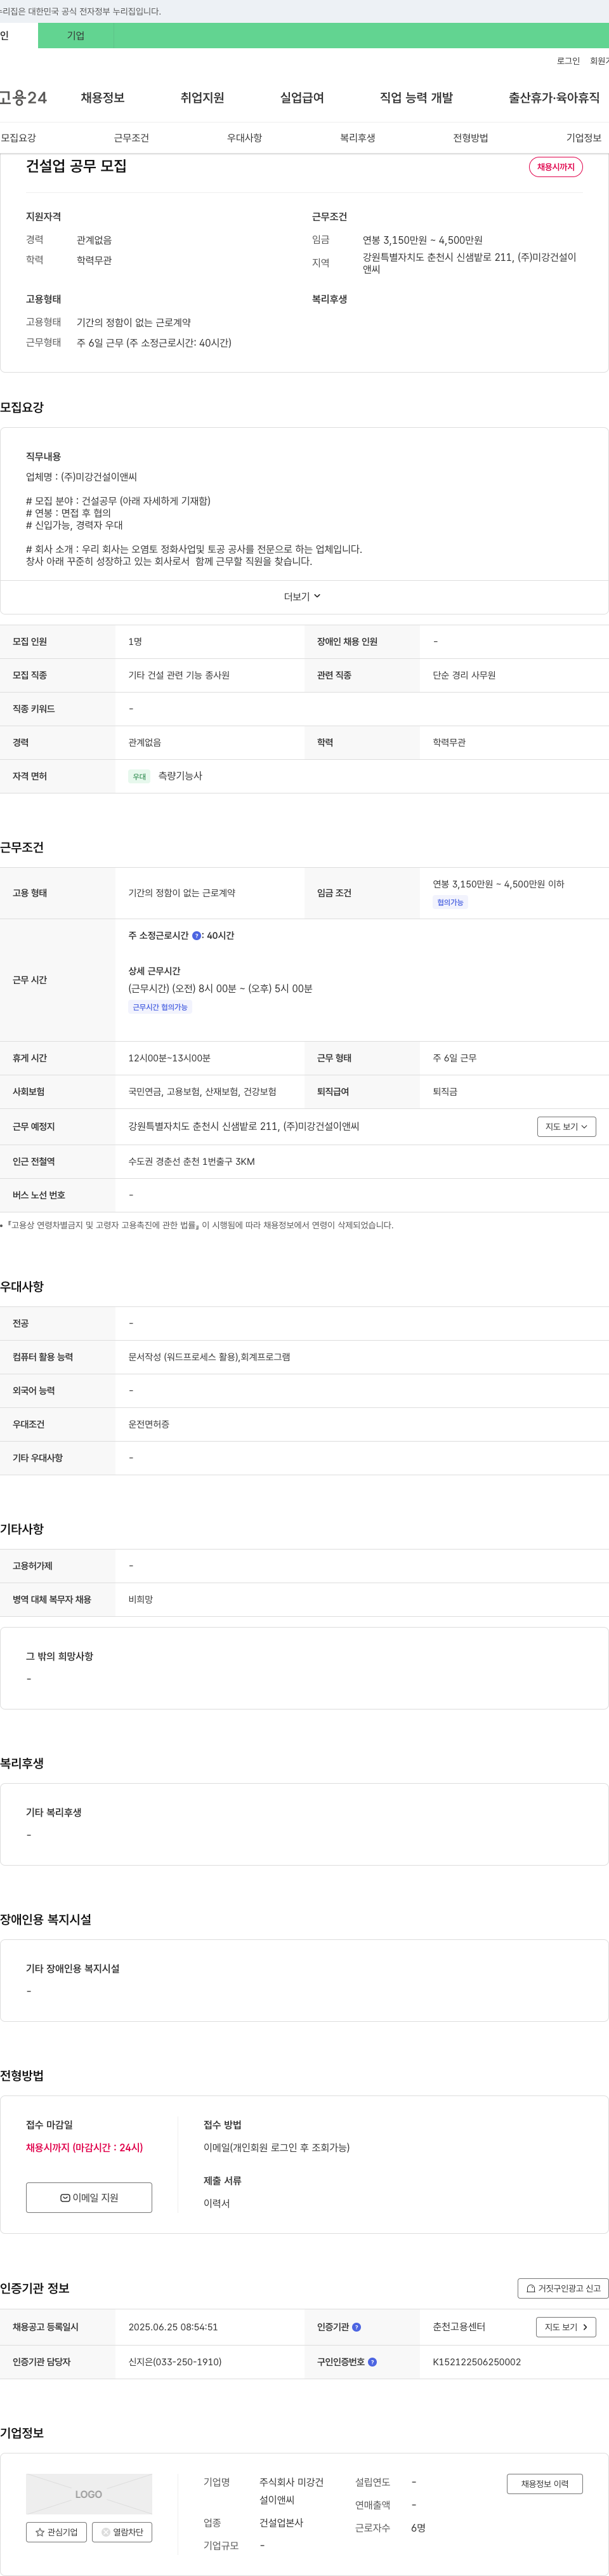Open 지도 보기 for 춘천고용센터
Image resolution: width=609 pixels, height=2576 pixels.
click(566, 2327)
